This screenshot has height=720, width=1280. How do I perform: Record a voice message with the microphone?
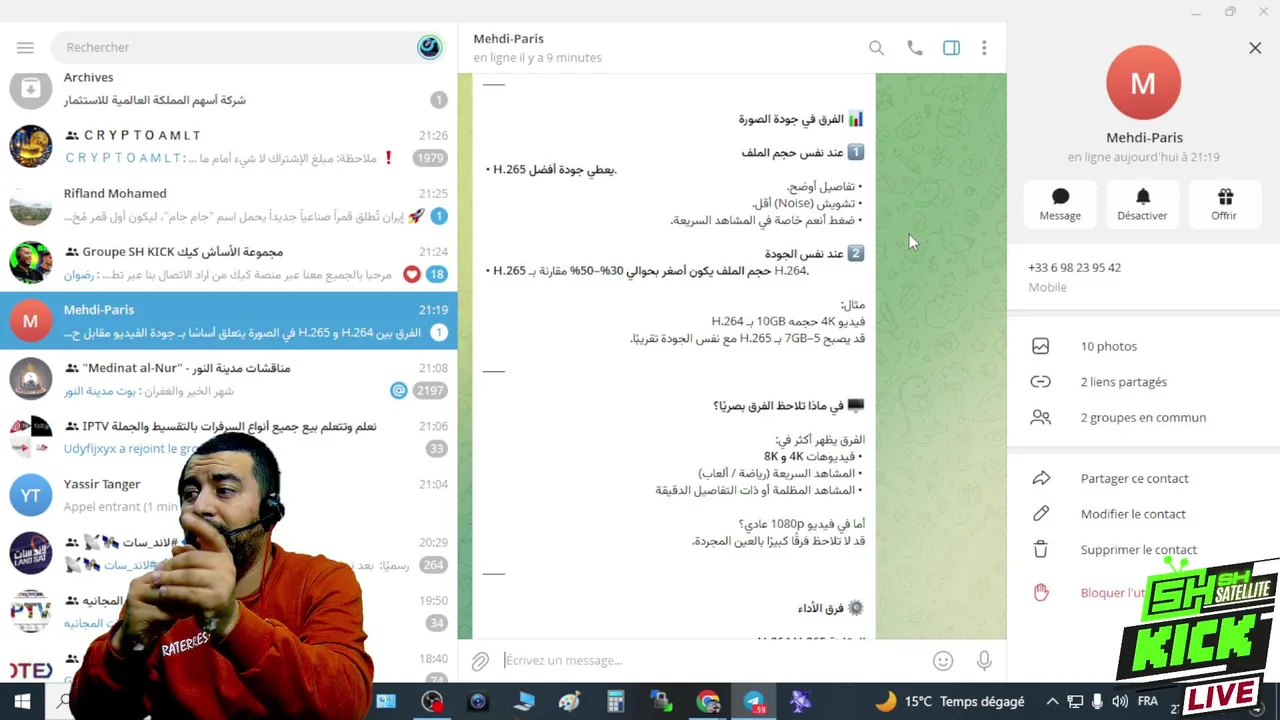click(x=985, y=661)
